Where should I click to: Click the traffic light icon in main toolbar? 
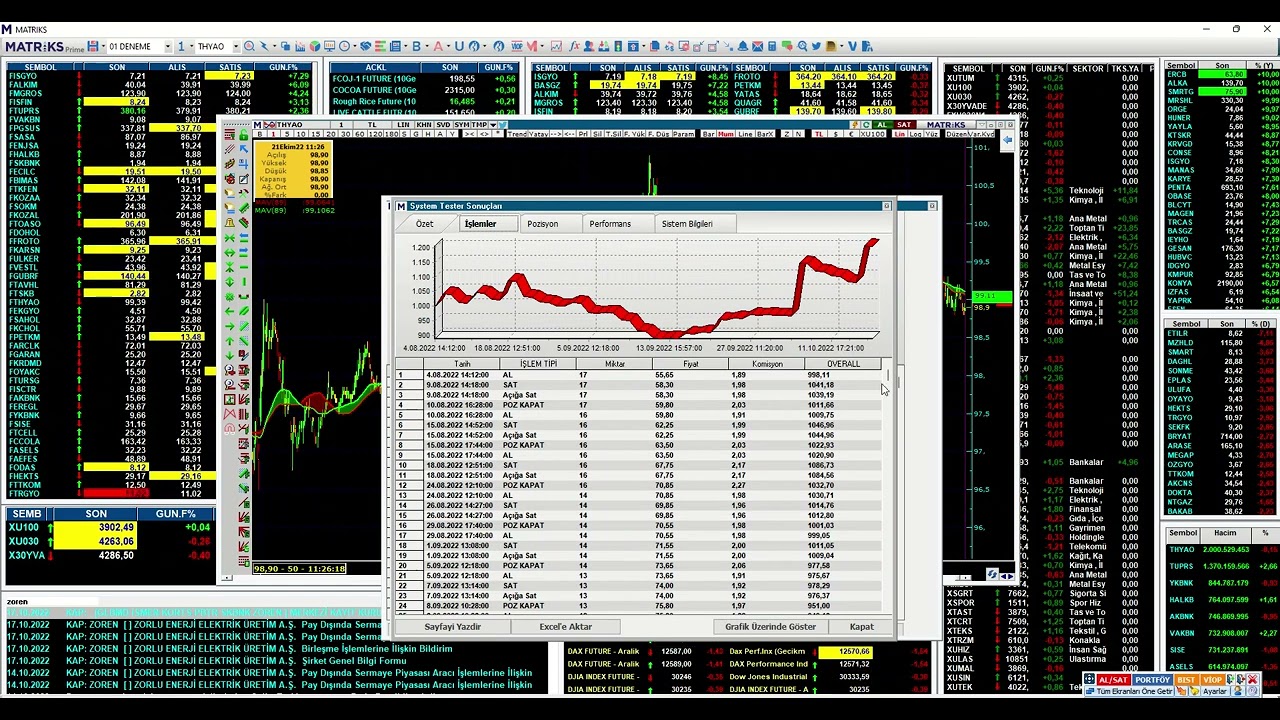(618, 46)
